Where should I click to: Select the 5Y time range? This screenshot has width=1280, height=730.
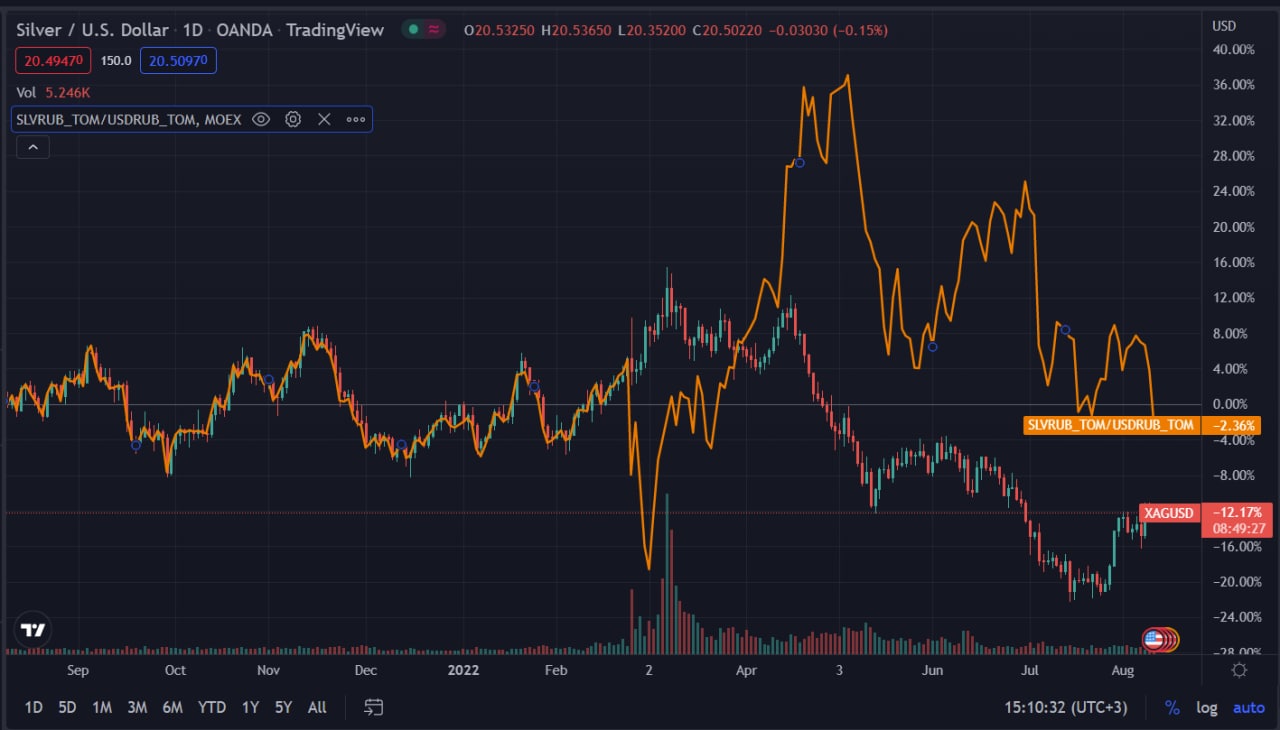[283, 707]
